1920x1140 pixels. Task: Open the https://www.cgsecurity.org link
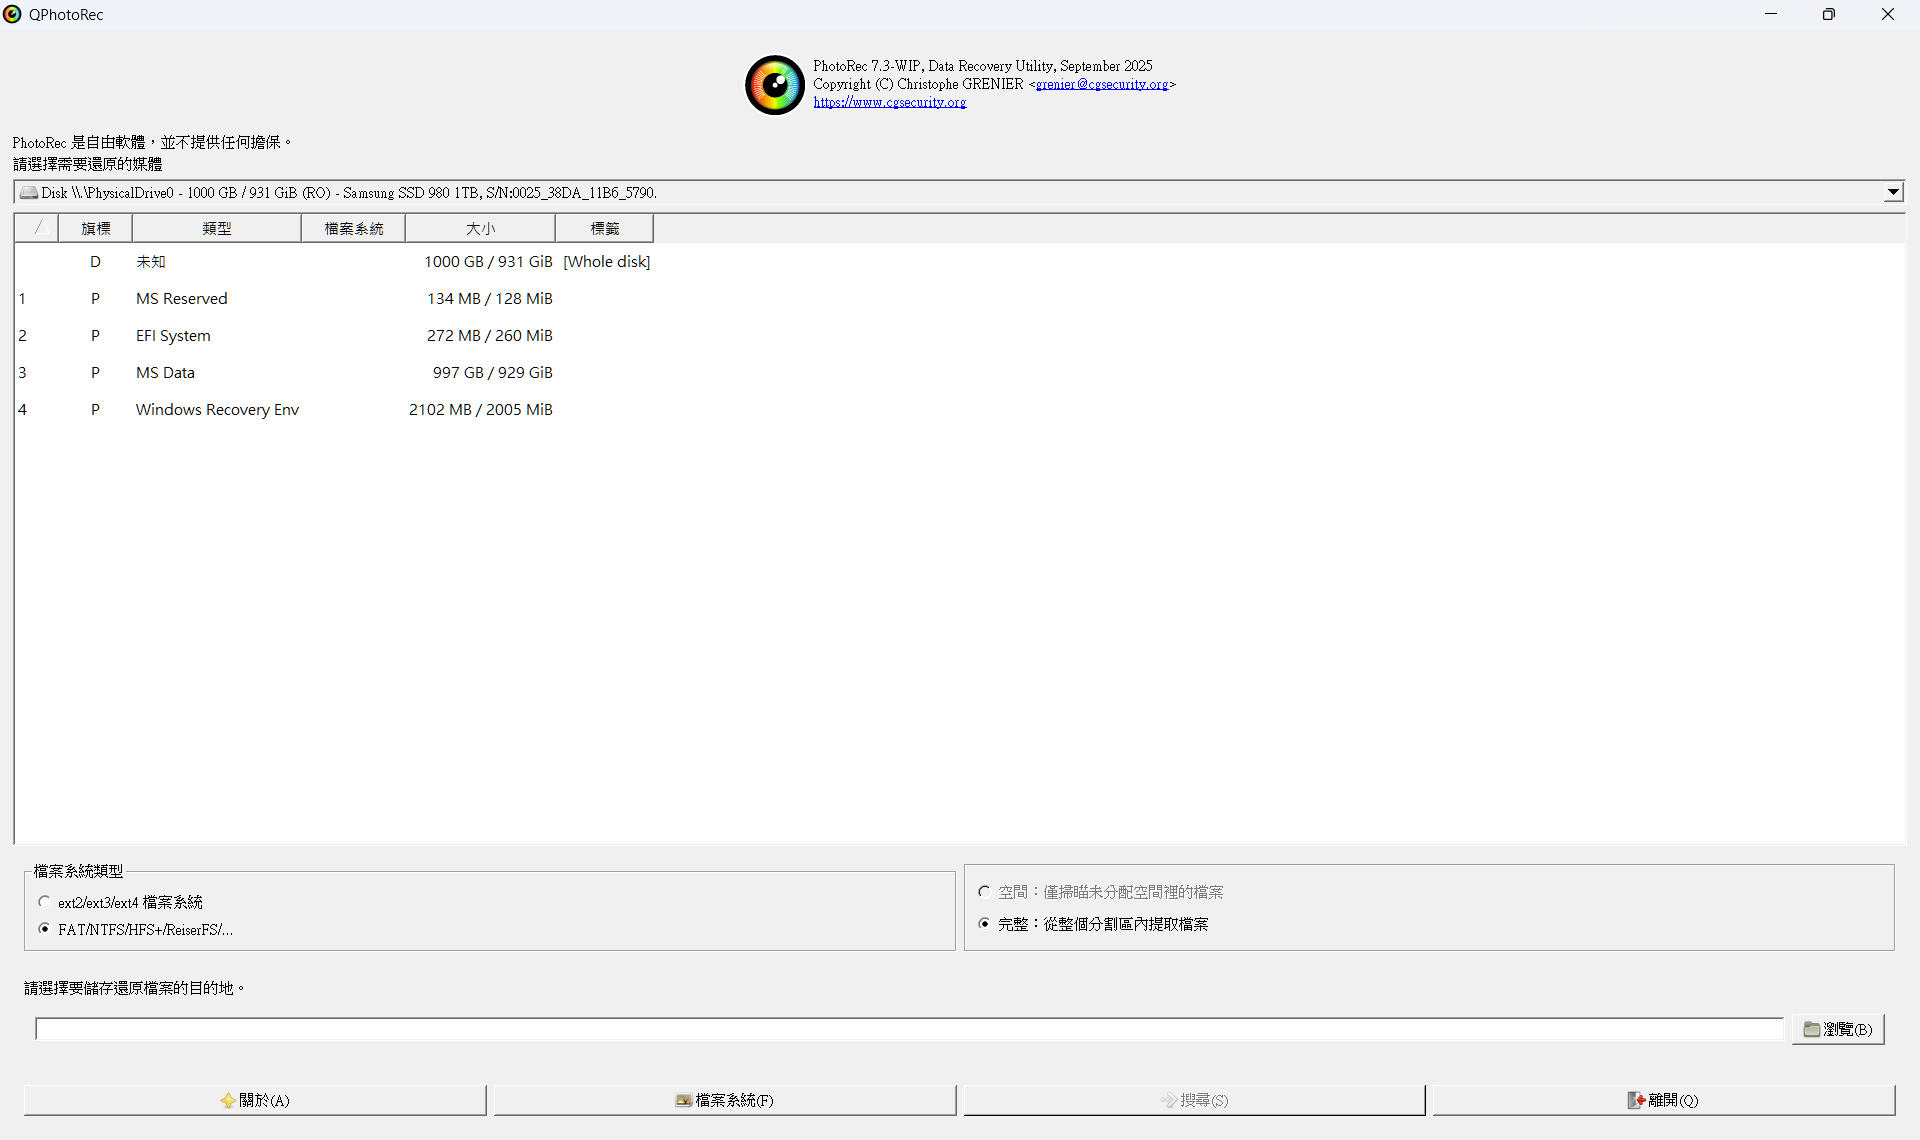[x=889, y=102]
